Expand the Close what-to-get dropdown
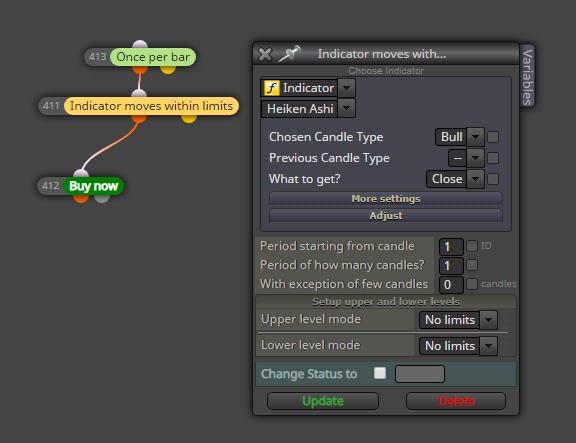The height and width of the screenshot is (443, 576). (475, 179)
